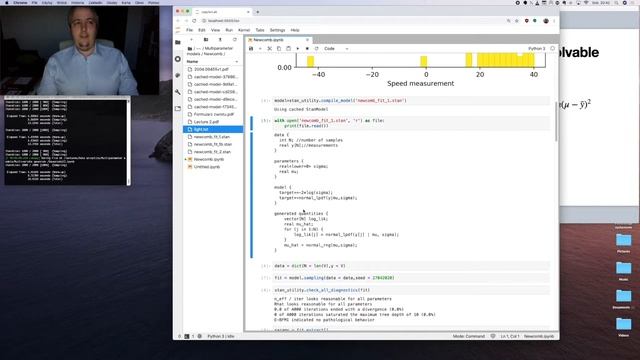This screenshot has width=640, height=360.
Task: Open the Chrome profile avatar
Action: [546, 21]
